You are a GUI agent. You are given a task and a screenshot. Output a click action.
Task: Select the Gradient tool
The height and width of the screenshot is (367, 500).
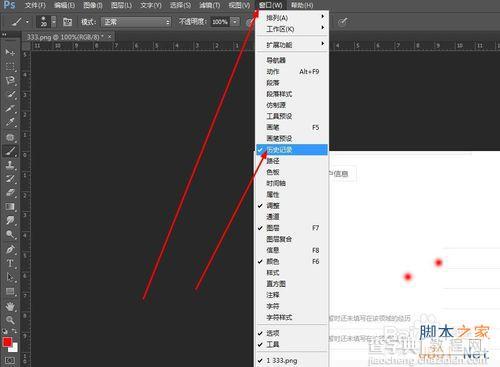pos(10,207)
